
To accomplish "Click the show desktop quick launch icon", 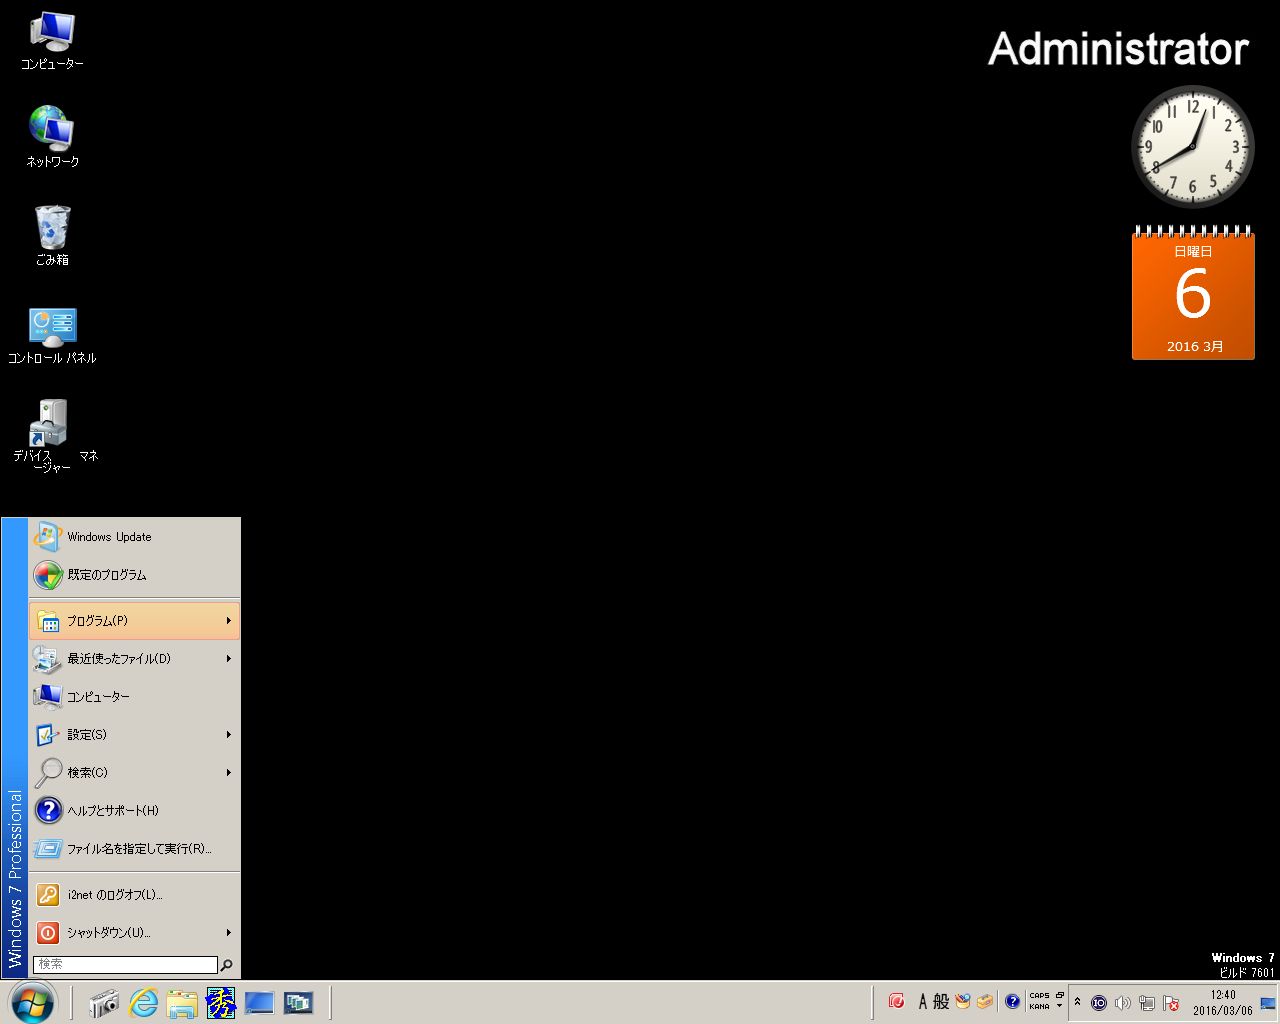I will point(259,1003).
